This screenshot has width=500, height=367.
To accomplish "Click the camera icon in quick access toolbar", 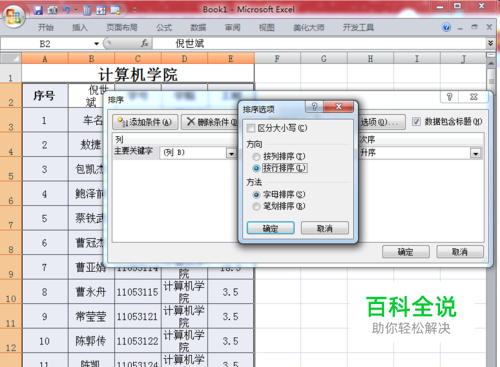I will point(52,10).
